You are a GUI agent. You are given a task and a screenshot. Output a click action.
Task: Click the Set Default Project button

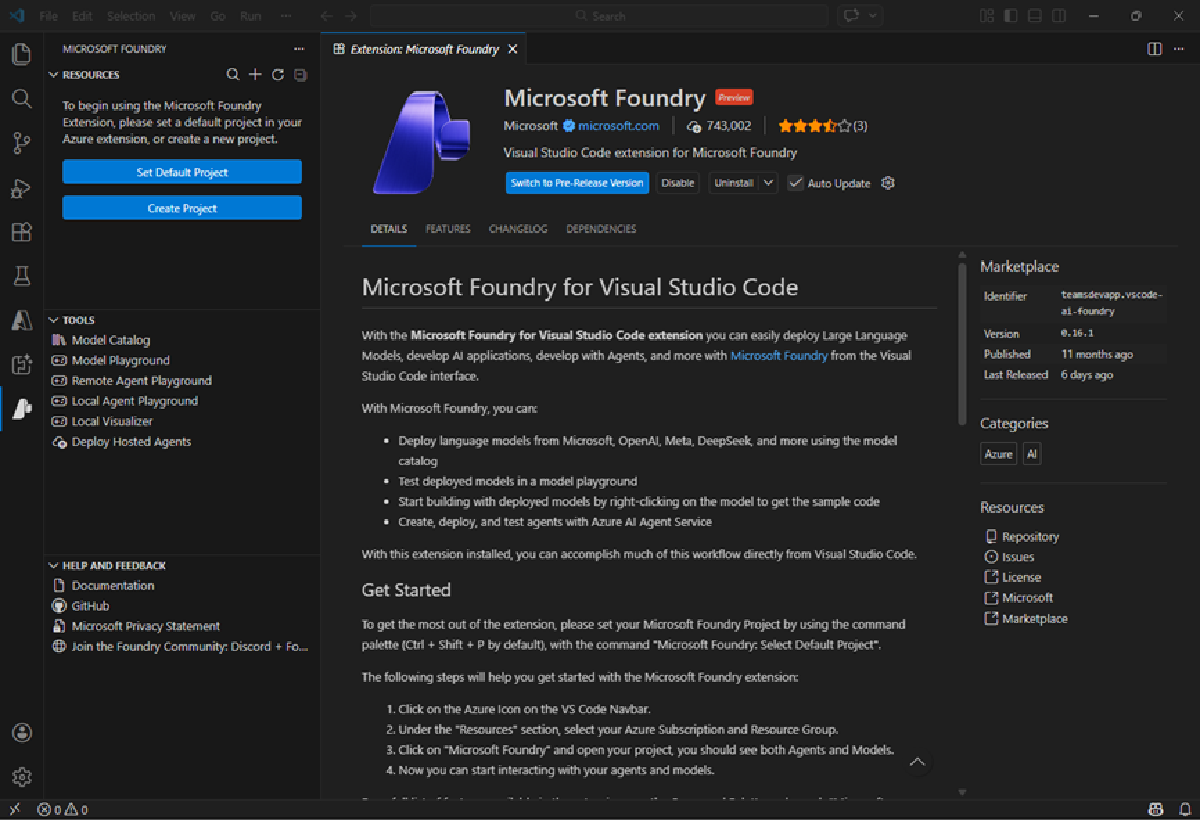(x=181, y=171)
